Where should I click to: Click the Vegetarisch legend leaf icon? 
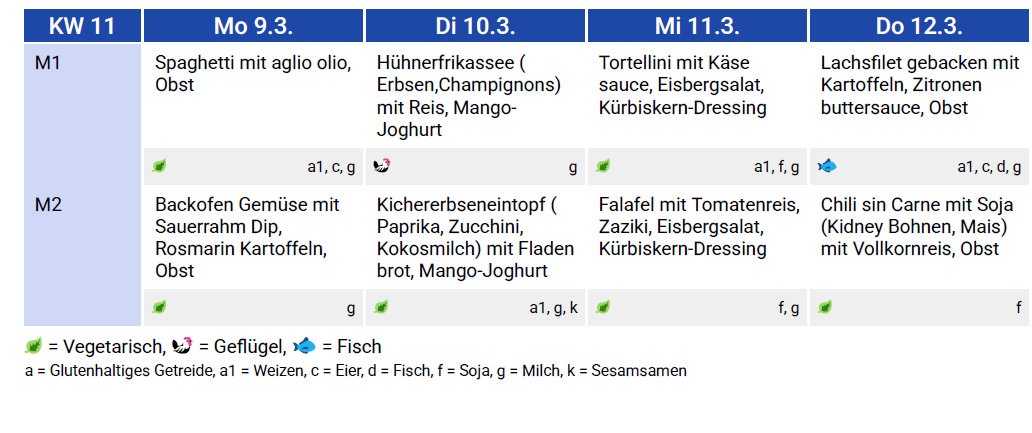(34, 347)
